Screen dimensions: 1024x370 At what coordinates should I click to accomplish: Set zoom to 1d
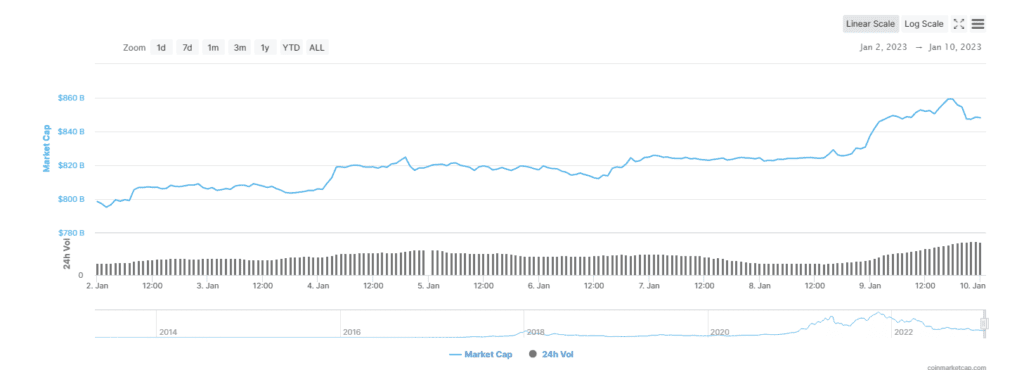[161, 48]
